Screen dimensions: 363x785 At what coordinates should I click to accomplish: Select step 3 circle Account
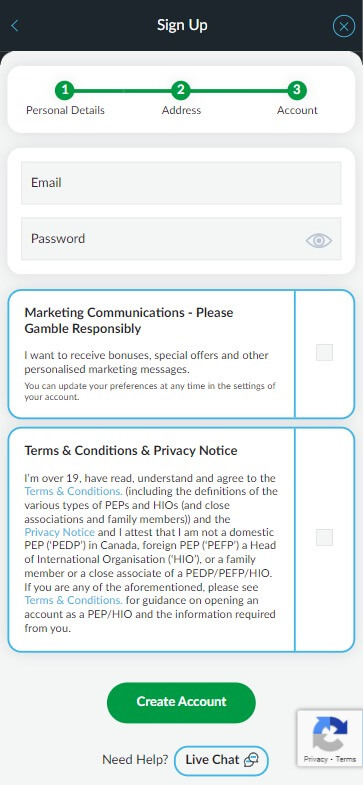[297, 91]
